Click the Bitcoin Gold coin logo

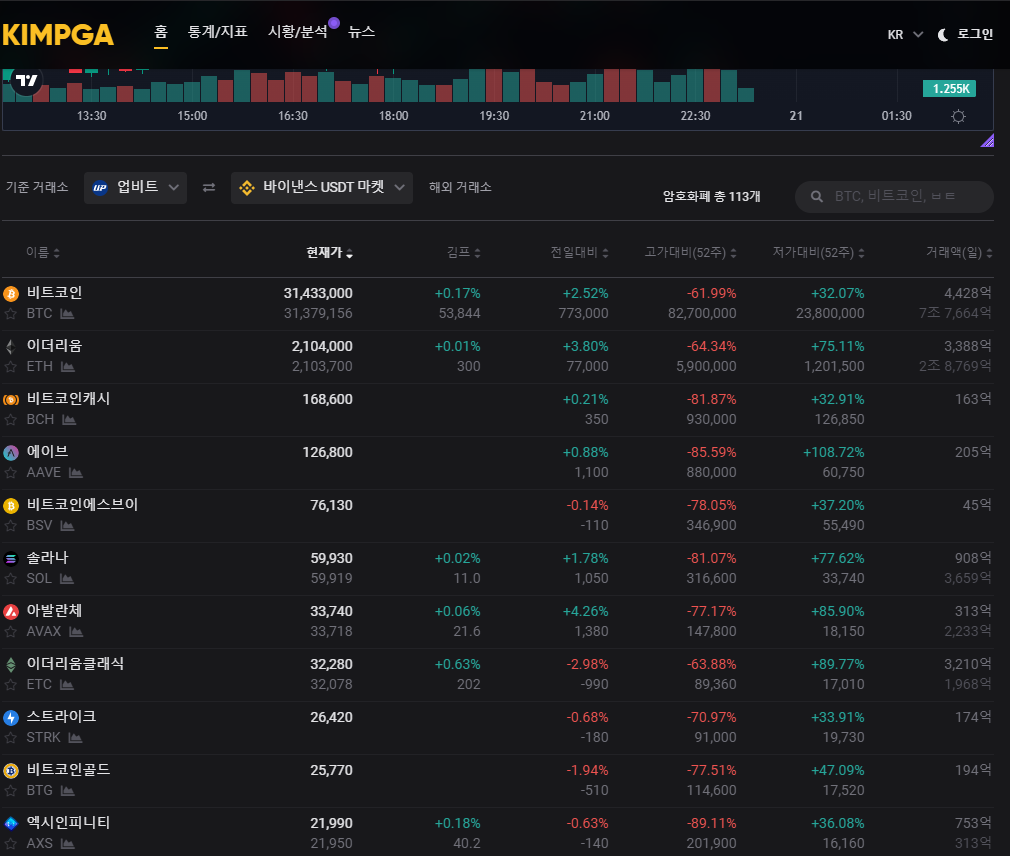point(11,770)
